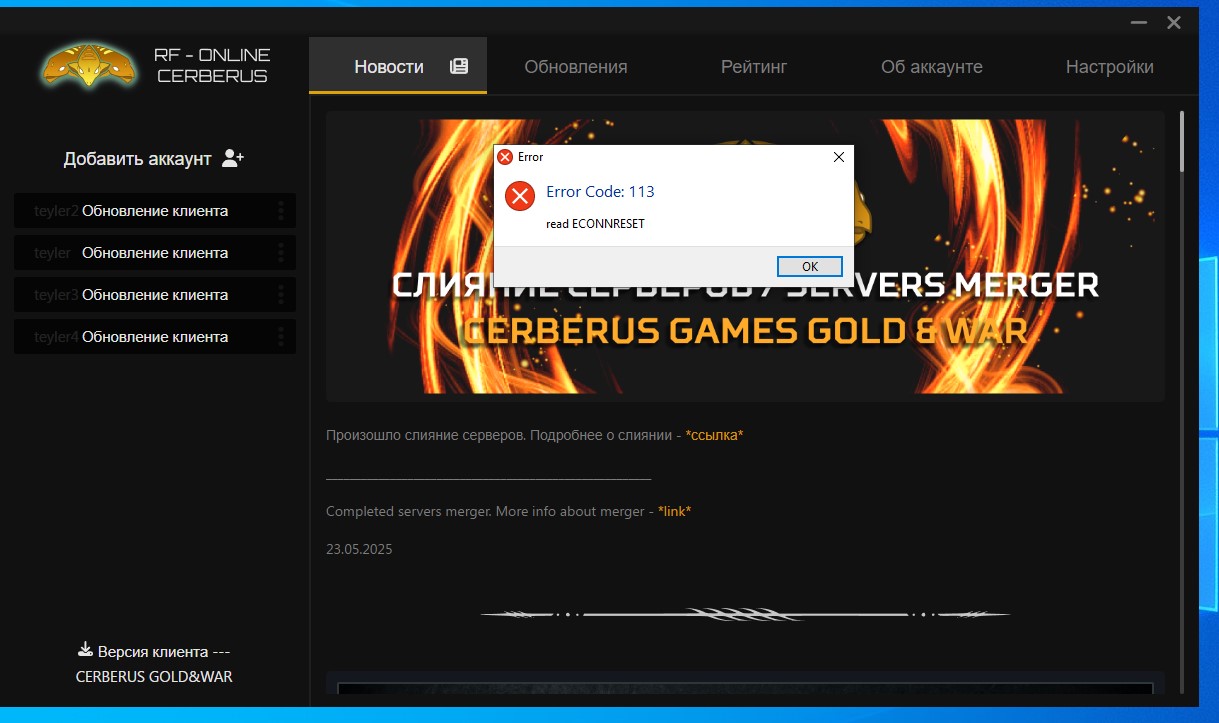1219x723 pixels.
Task: Open the Рейтинг tab
Action: pos(754,67)
